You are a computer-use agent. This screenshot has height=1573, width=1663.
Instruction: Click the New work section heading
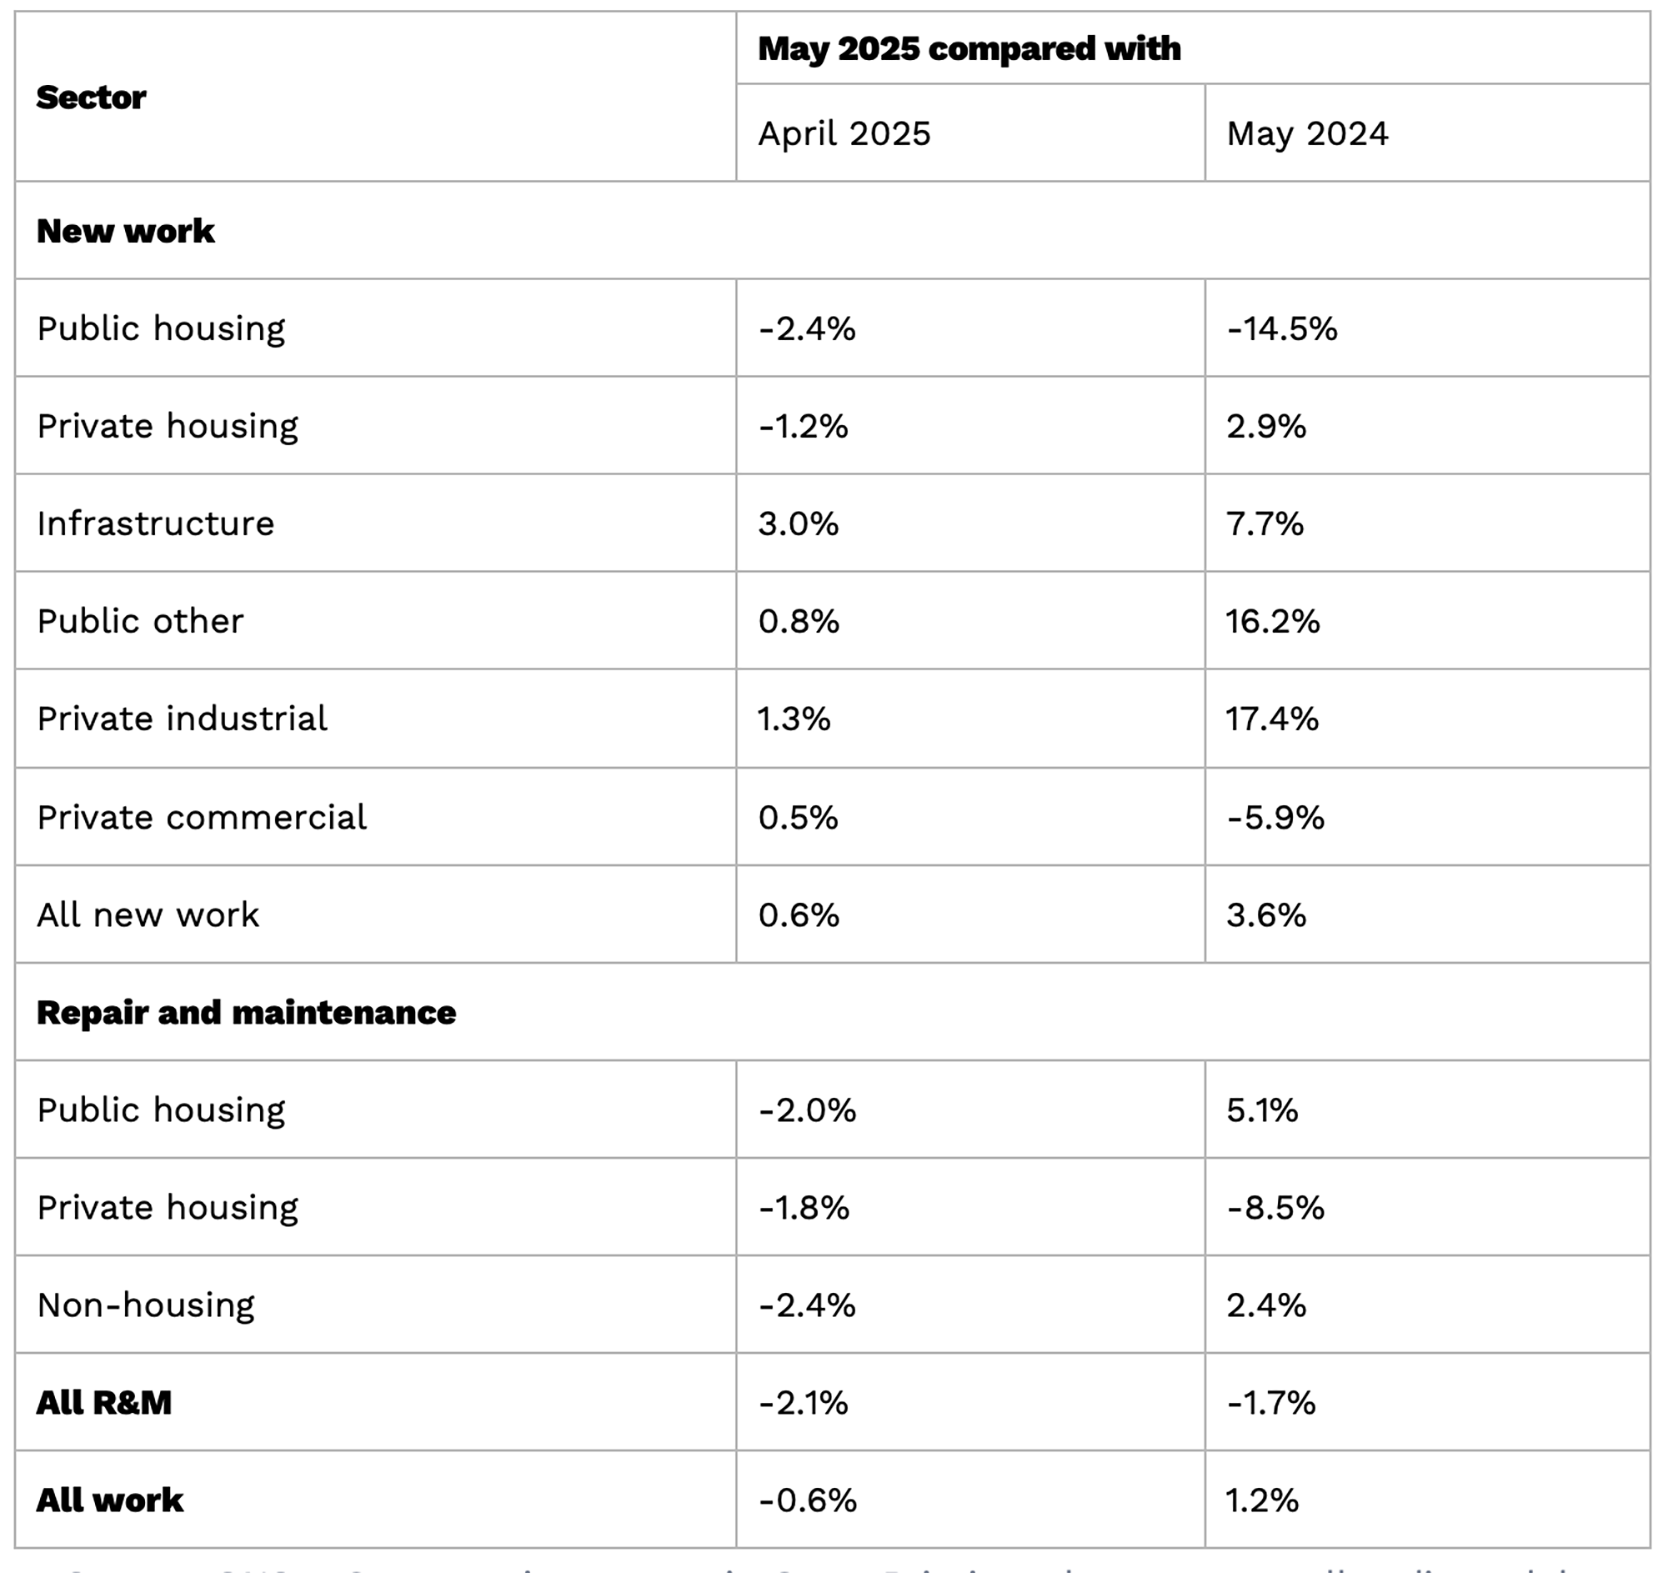pyautogui.click(x=125, y=231)
